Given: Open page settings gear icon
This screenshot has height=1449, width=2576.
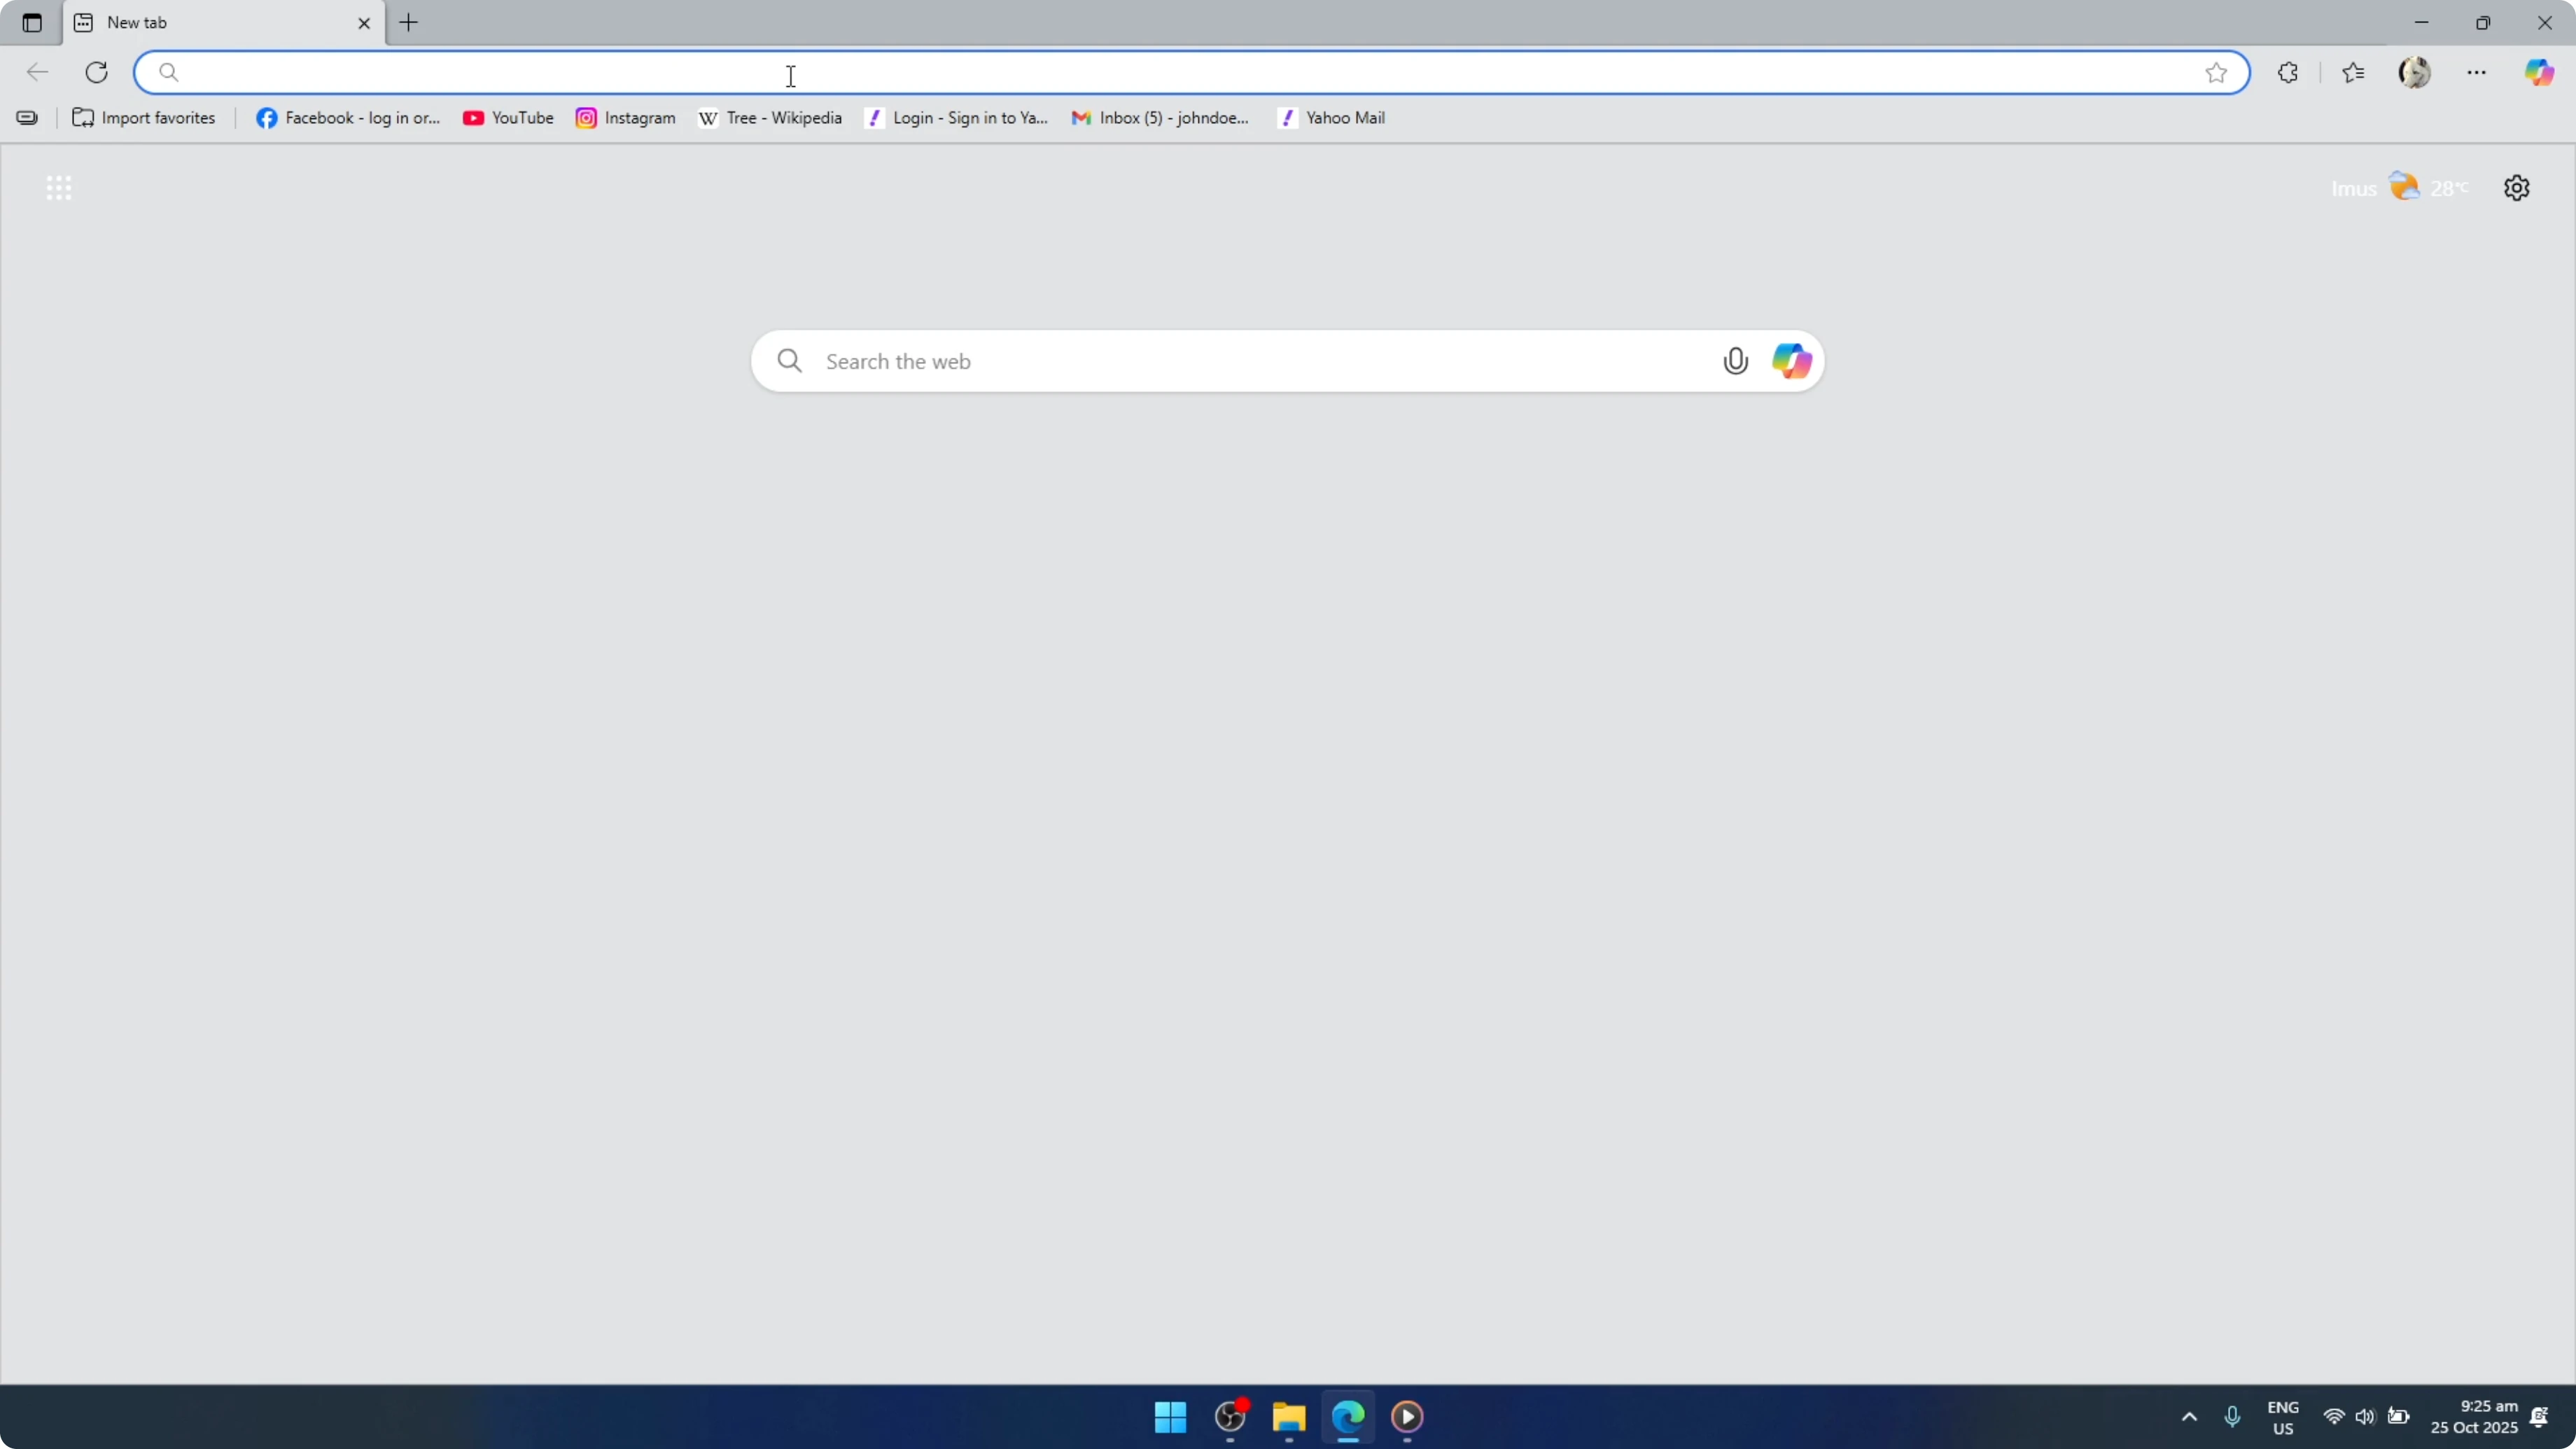Looking at the screenshot, I should (2517, 188).
